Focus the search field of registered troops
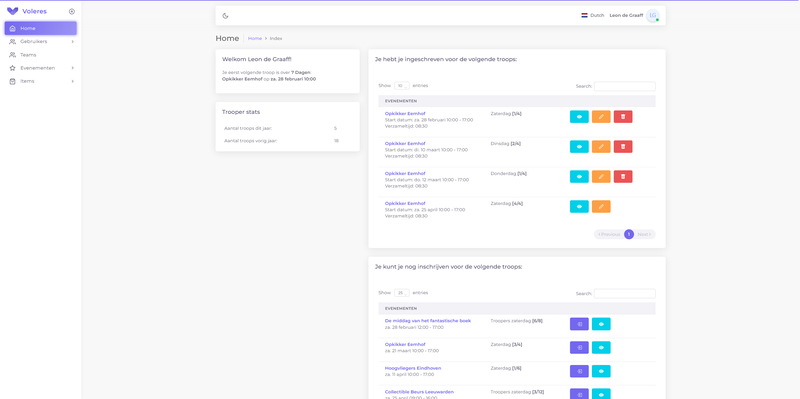 (x=624, y=86)
